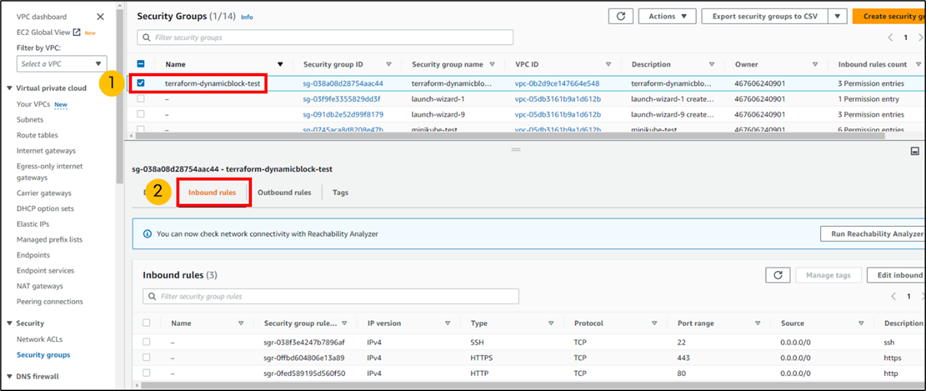Collapse the Virtual private cloud section
Image resolution: width=926 pixels, height=391 pixels.
[10, 88]
